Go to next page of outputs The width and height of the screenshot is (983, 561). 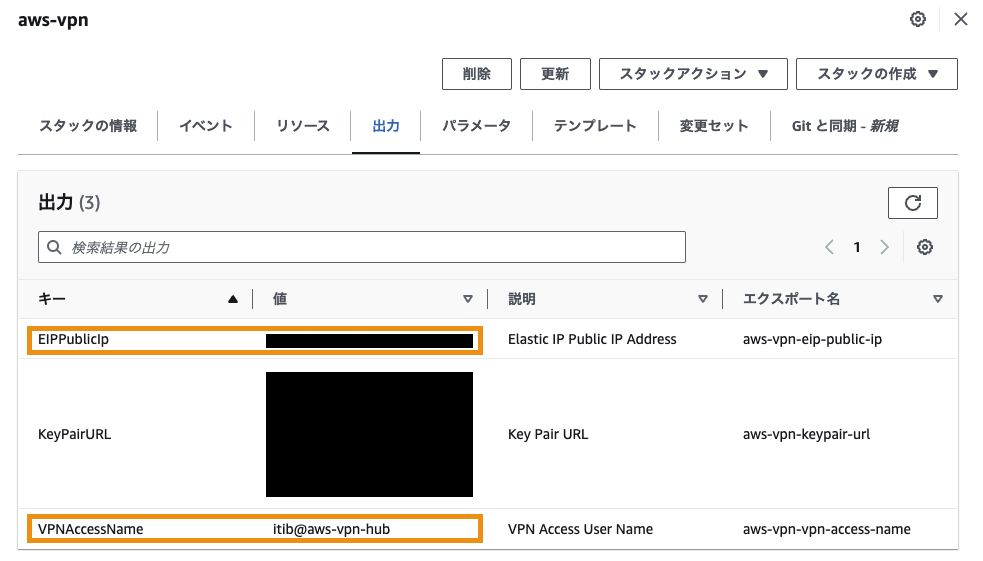tap(885, 247)
